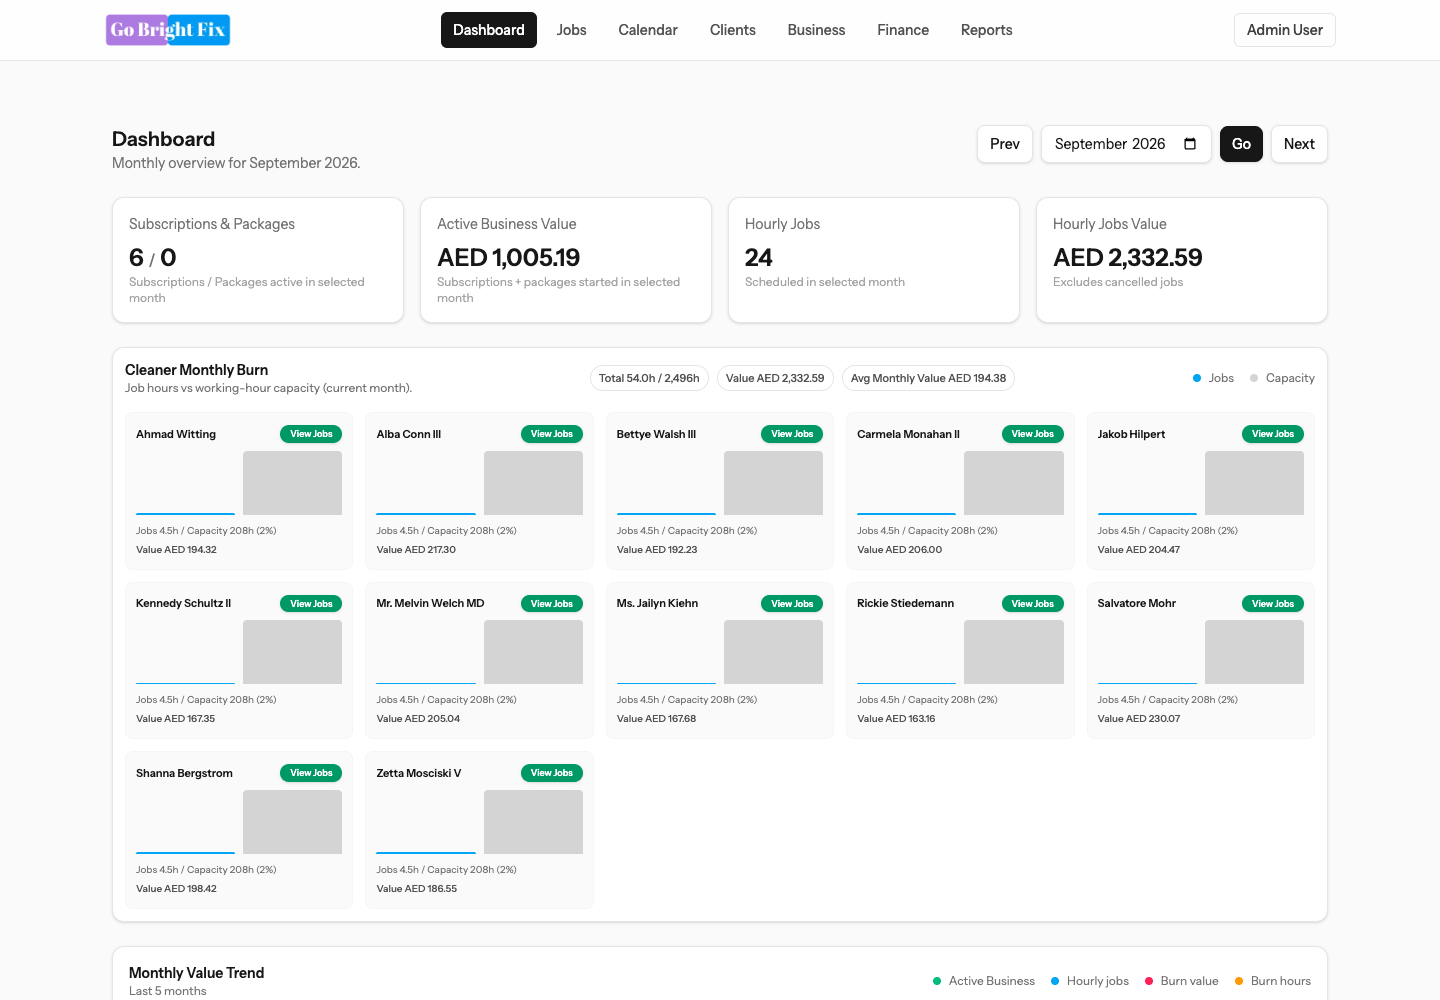Open the Business section
Screen dimensions: 1440x1000
(816, 30)
